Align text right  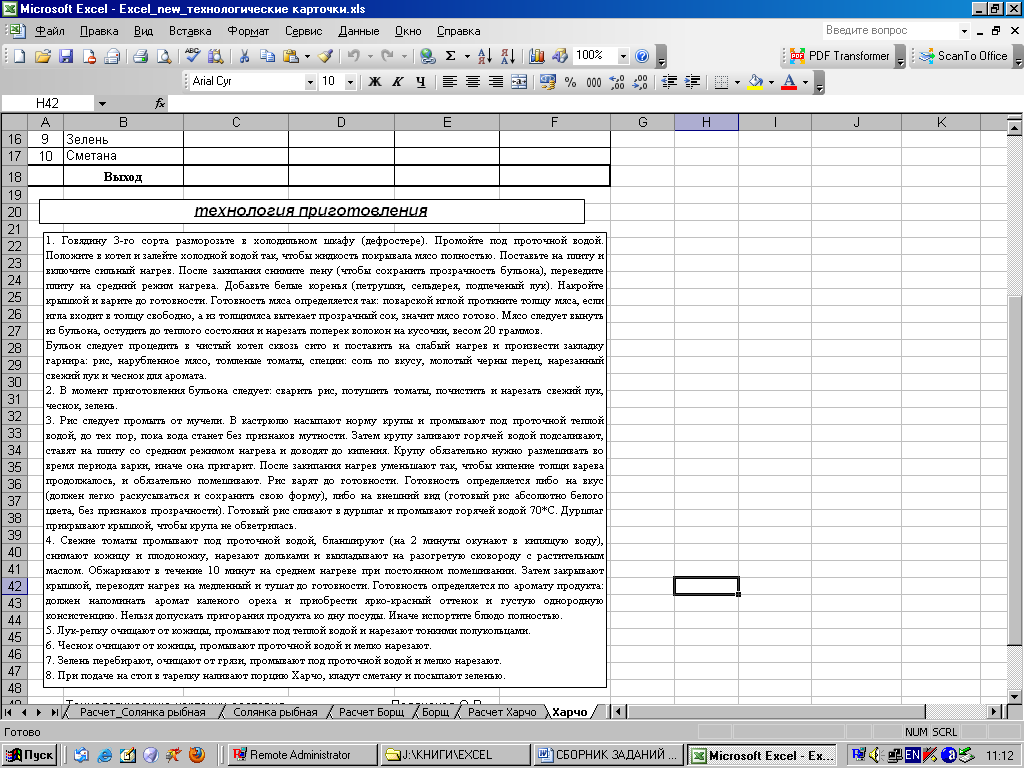click(496, 82)
